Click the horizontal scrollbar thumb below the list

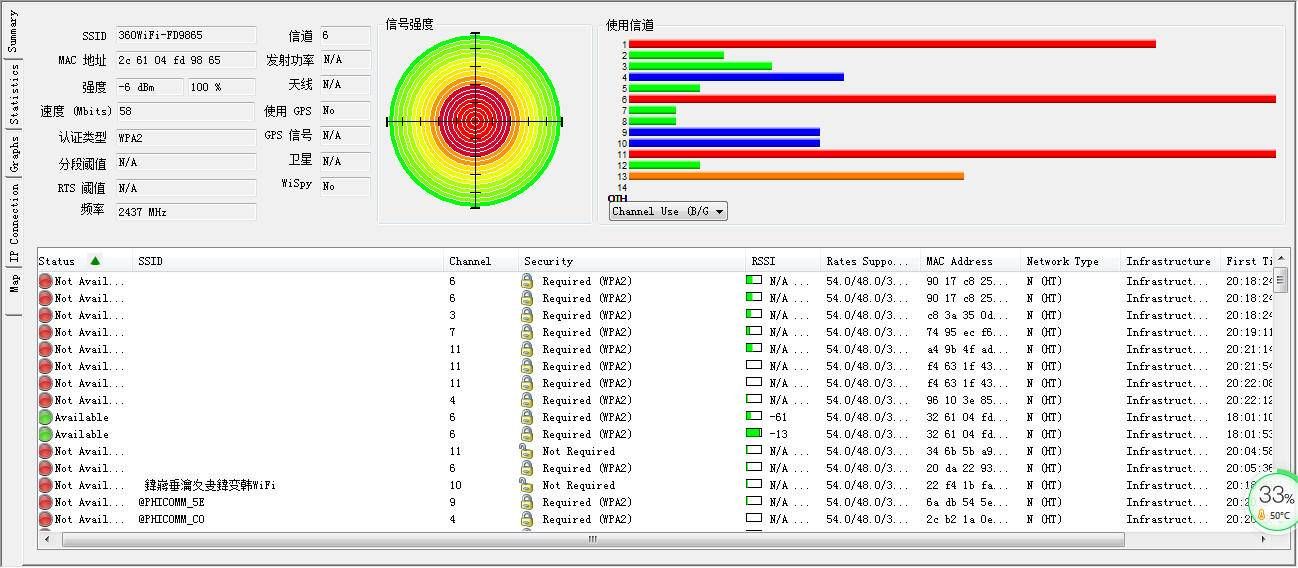[592, 540]
